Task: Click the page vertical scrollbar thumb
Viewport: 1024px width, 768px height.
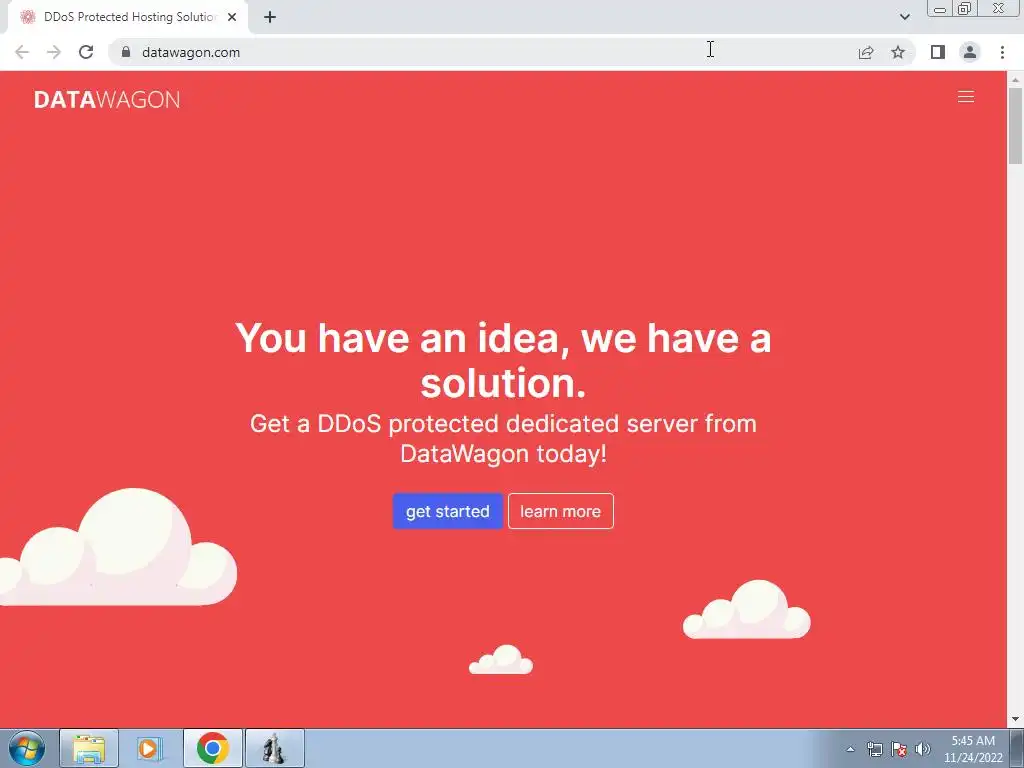Action: [1015, 126]
